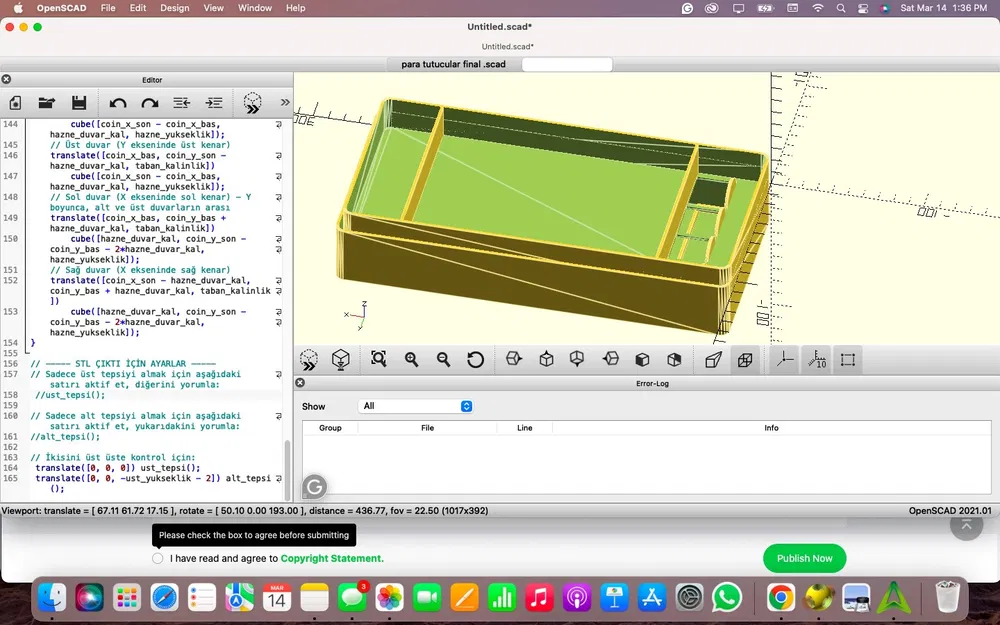Viewport: 1000px width, 625px height.
Task: Click the Publish Now button
Action: [804, 558]
